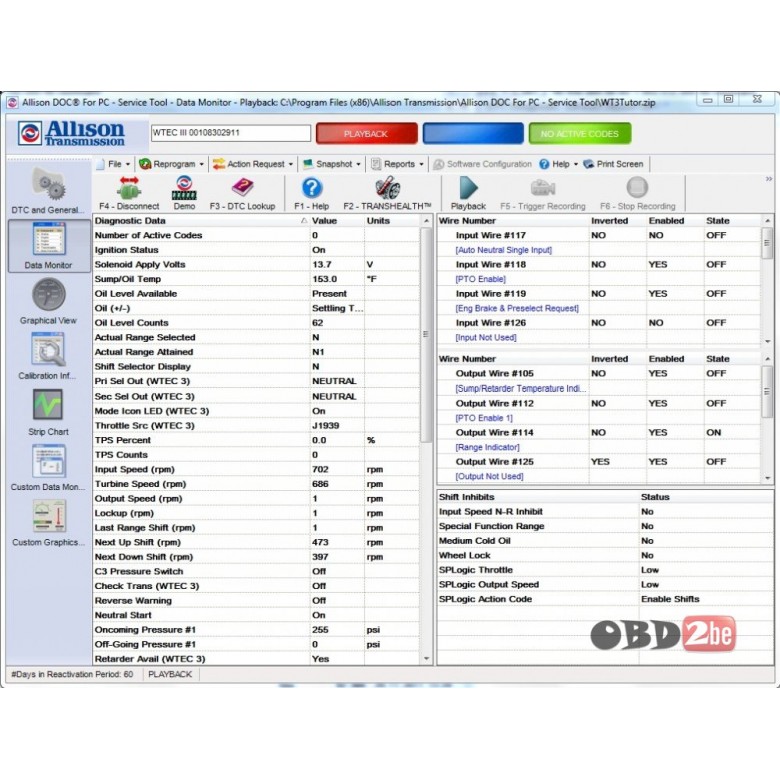
Task: Click diagnostic data scrollbar down arrow
Action: (426, 659)
